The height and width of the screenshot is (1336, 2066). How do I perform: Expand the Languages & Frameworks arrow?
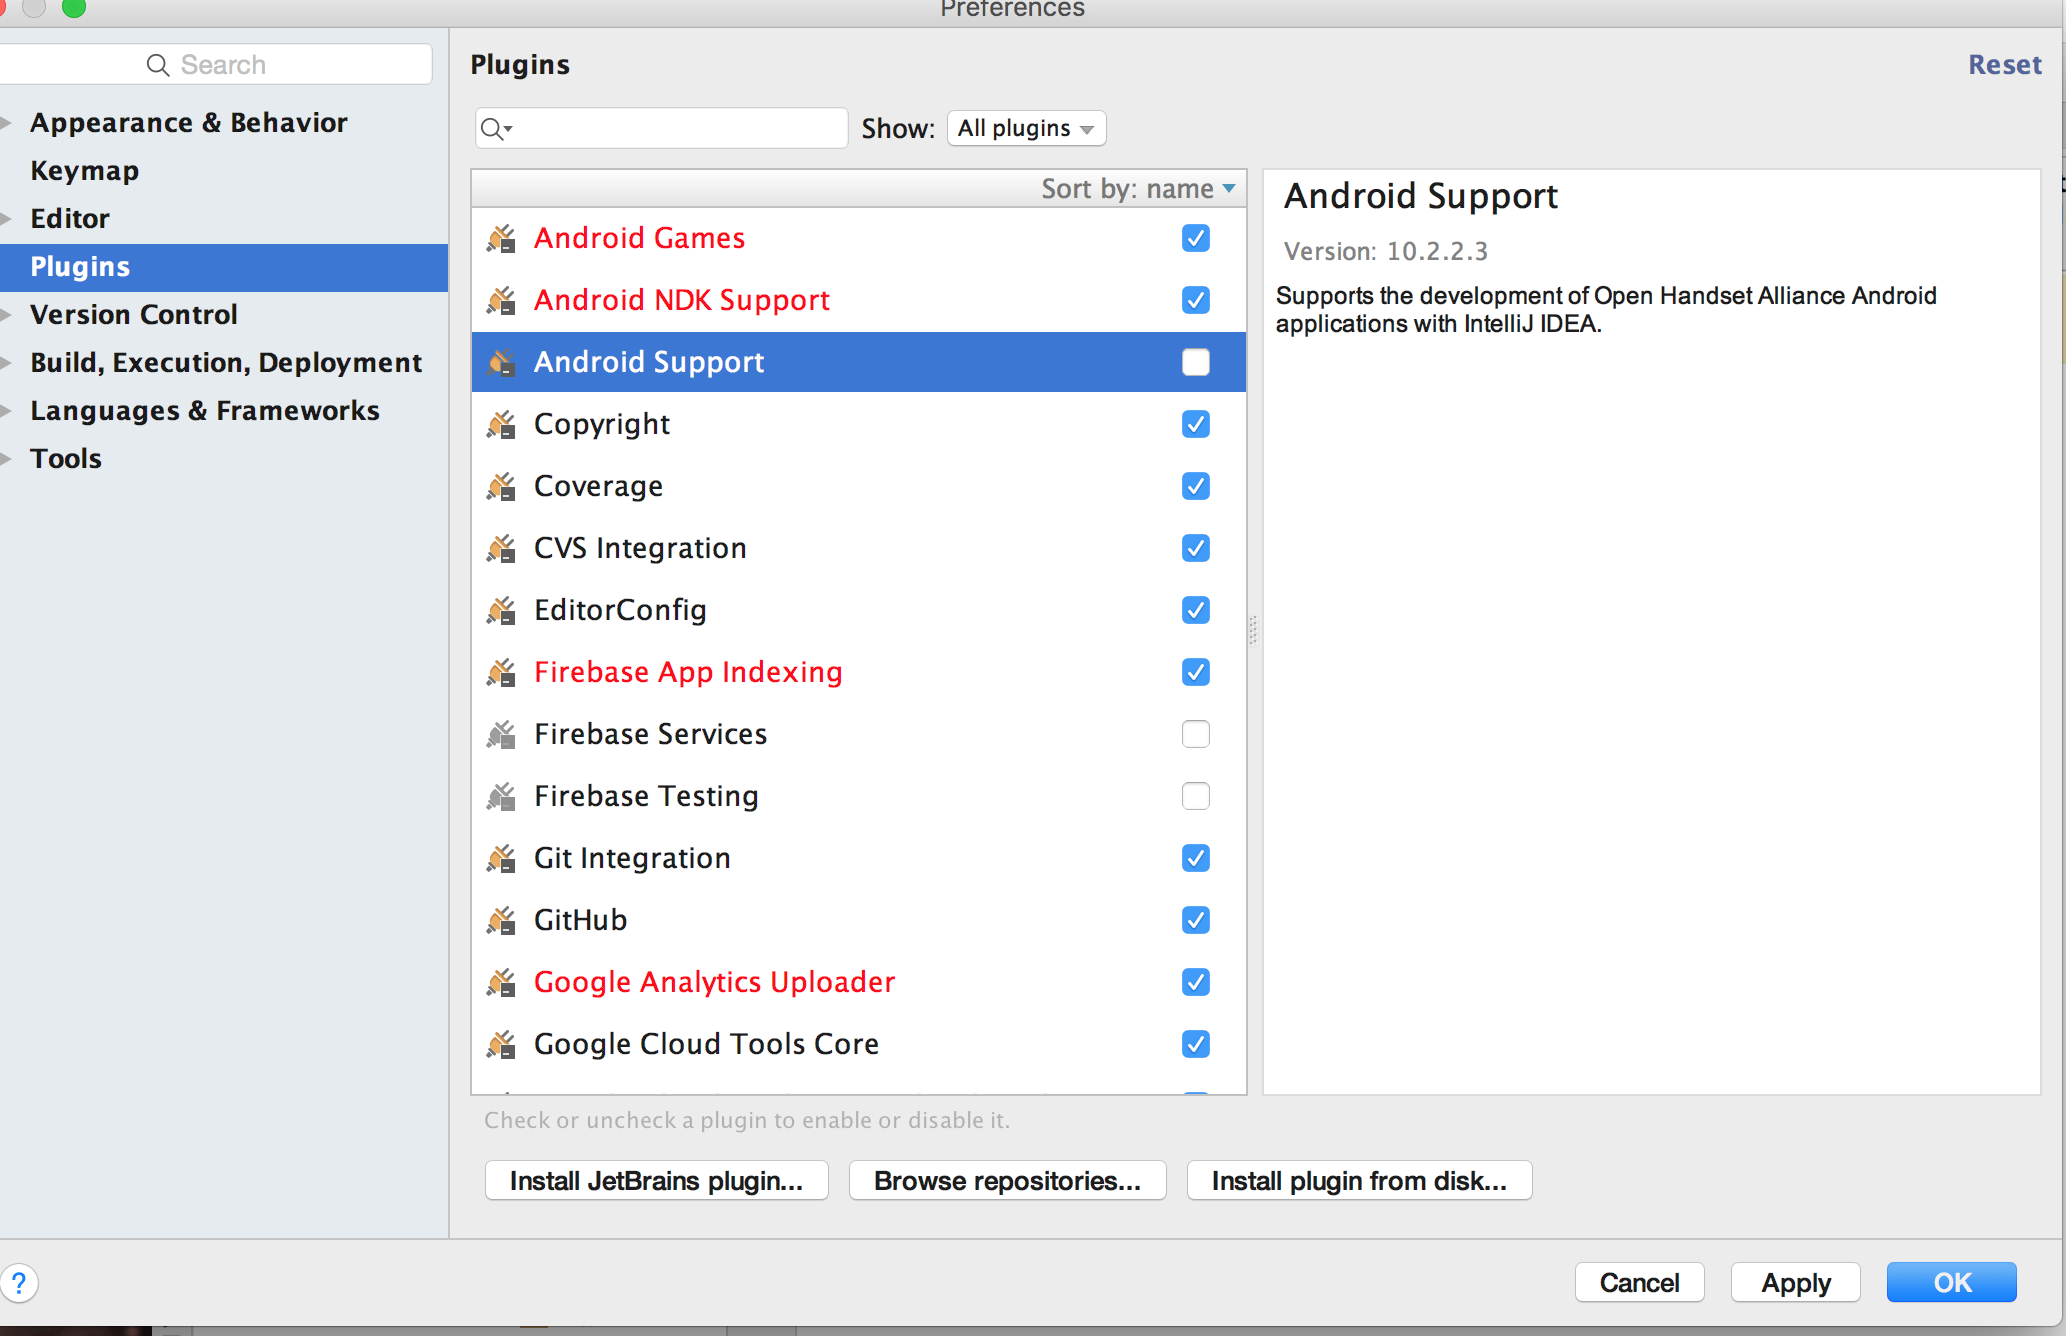[x=6, y=411]
